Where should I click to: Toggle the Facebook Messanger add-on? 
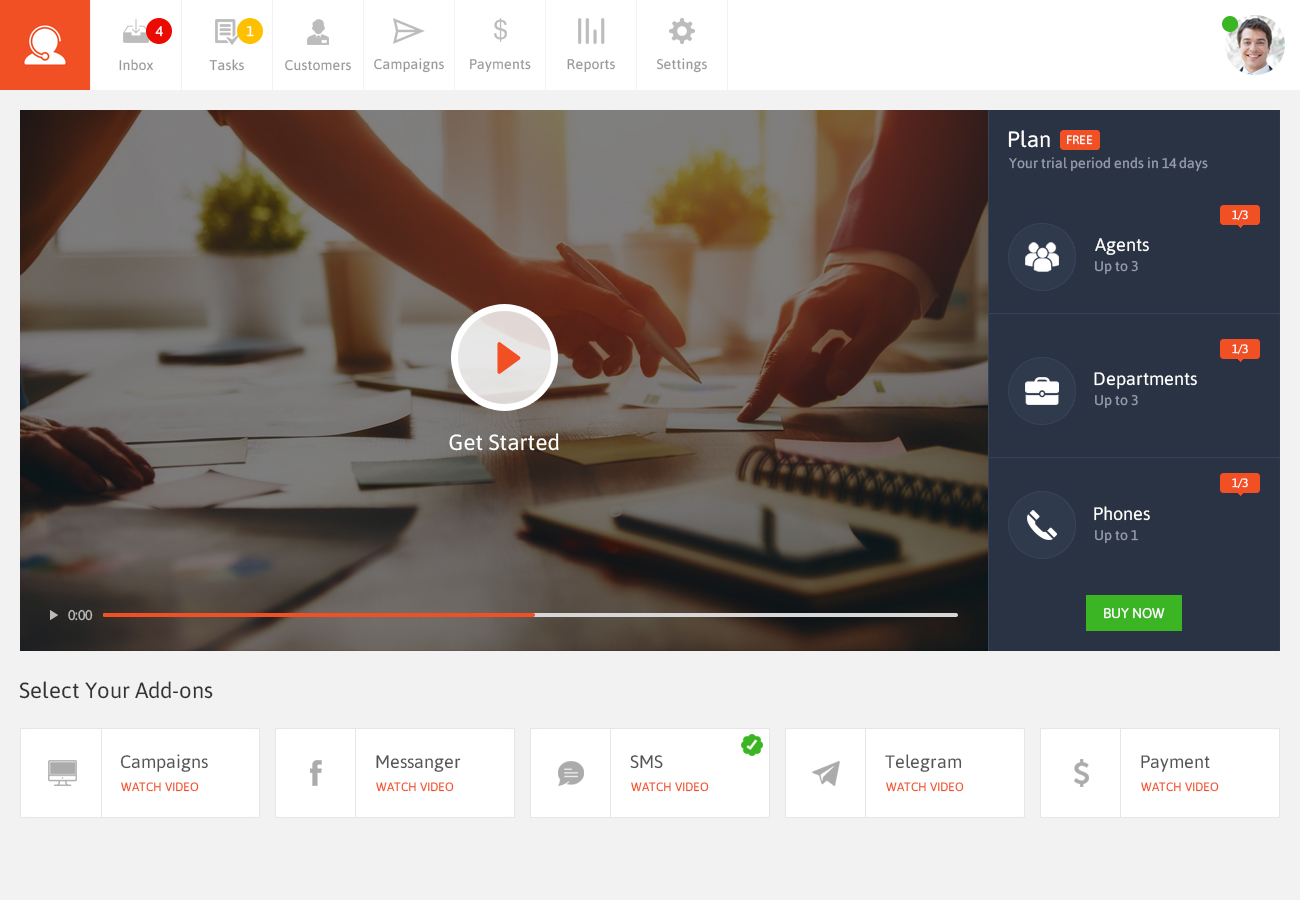(394, 772)
